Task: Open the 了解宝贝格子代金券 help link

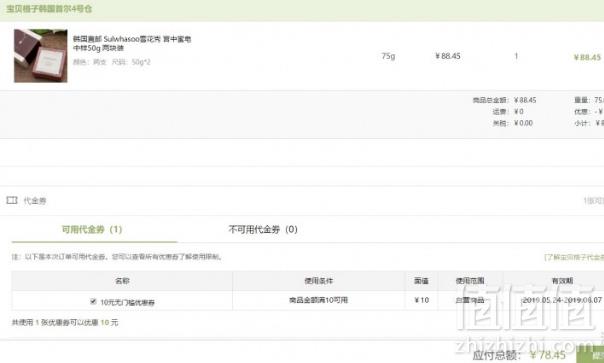Action: click(x=574, y=257)
